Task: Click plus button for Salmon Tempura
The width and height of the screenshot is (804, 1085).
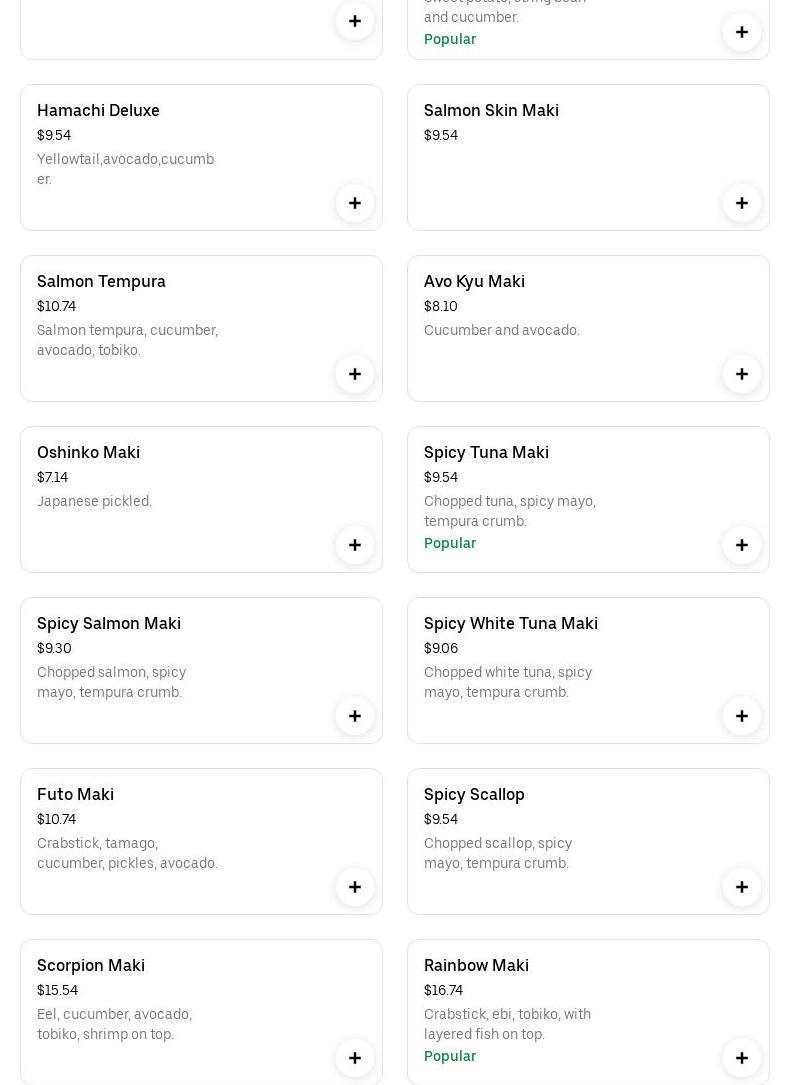Action: pyautogui.click(x=355, y=374)
